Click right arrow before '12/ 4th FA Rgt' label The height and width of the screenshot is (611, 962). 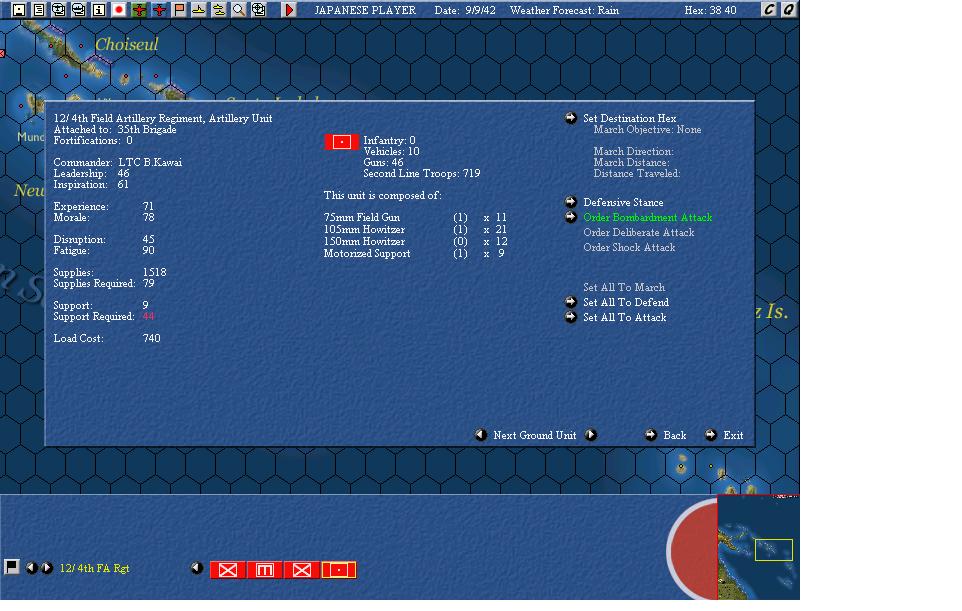pyautogui.click(x=47, y=568)
